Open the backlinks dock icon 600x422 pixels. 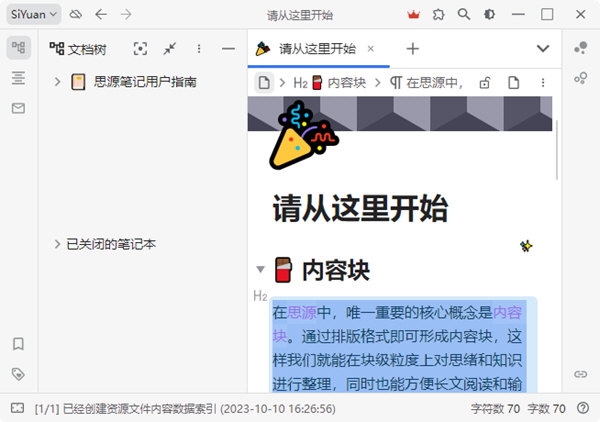(580, 374)
